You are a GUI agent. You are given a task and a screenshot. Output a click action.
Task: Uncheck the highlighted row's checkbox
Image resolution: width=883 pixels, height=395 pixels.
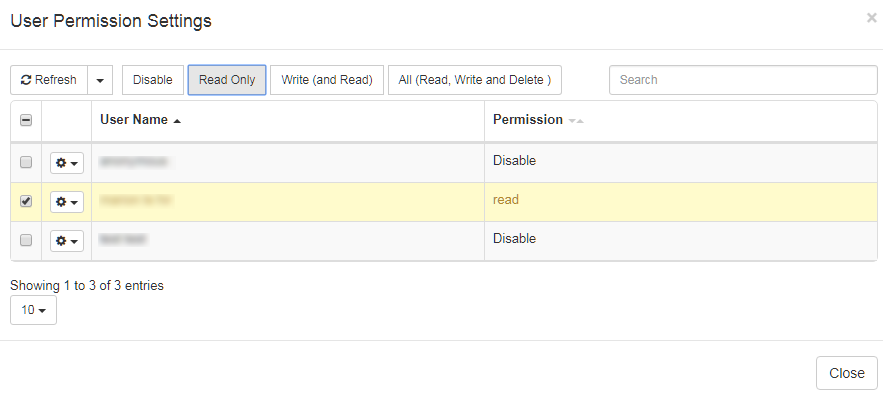click(26, 201)
